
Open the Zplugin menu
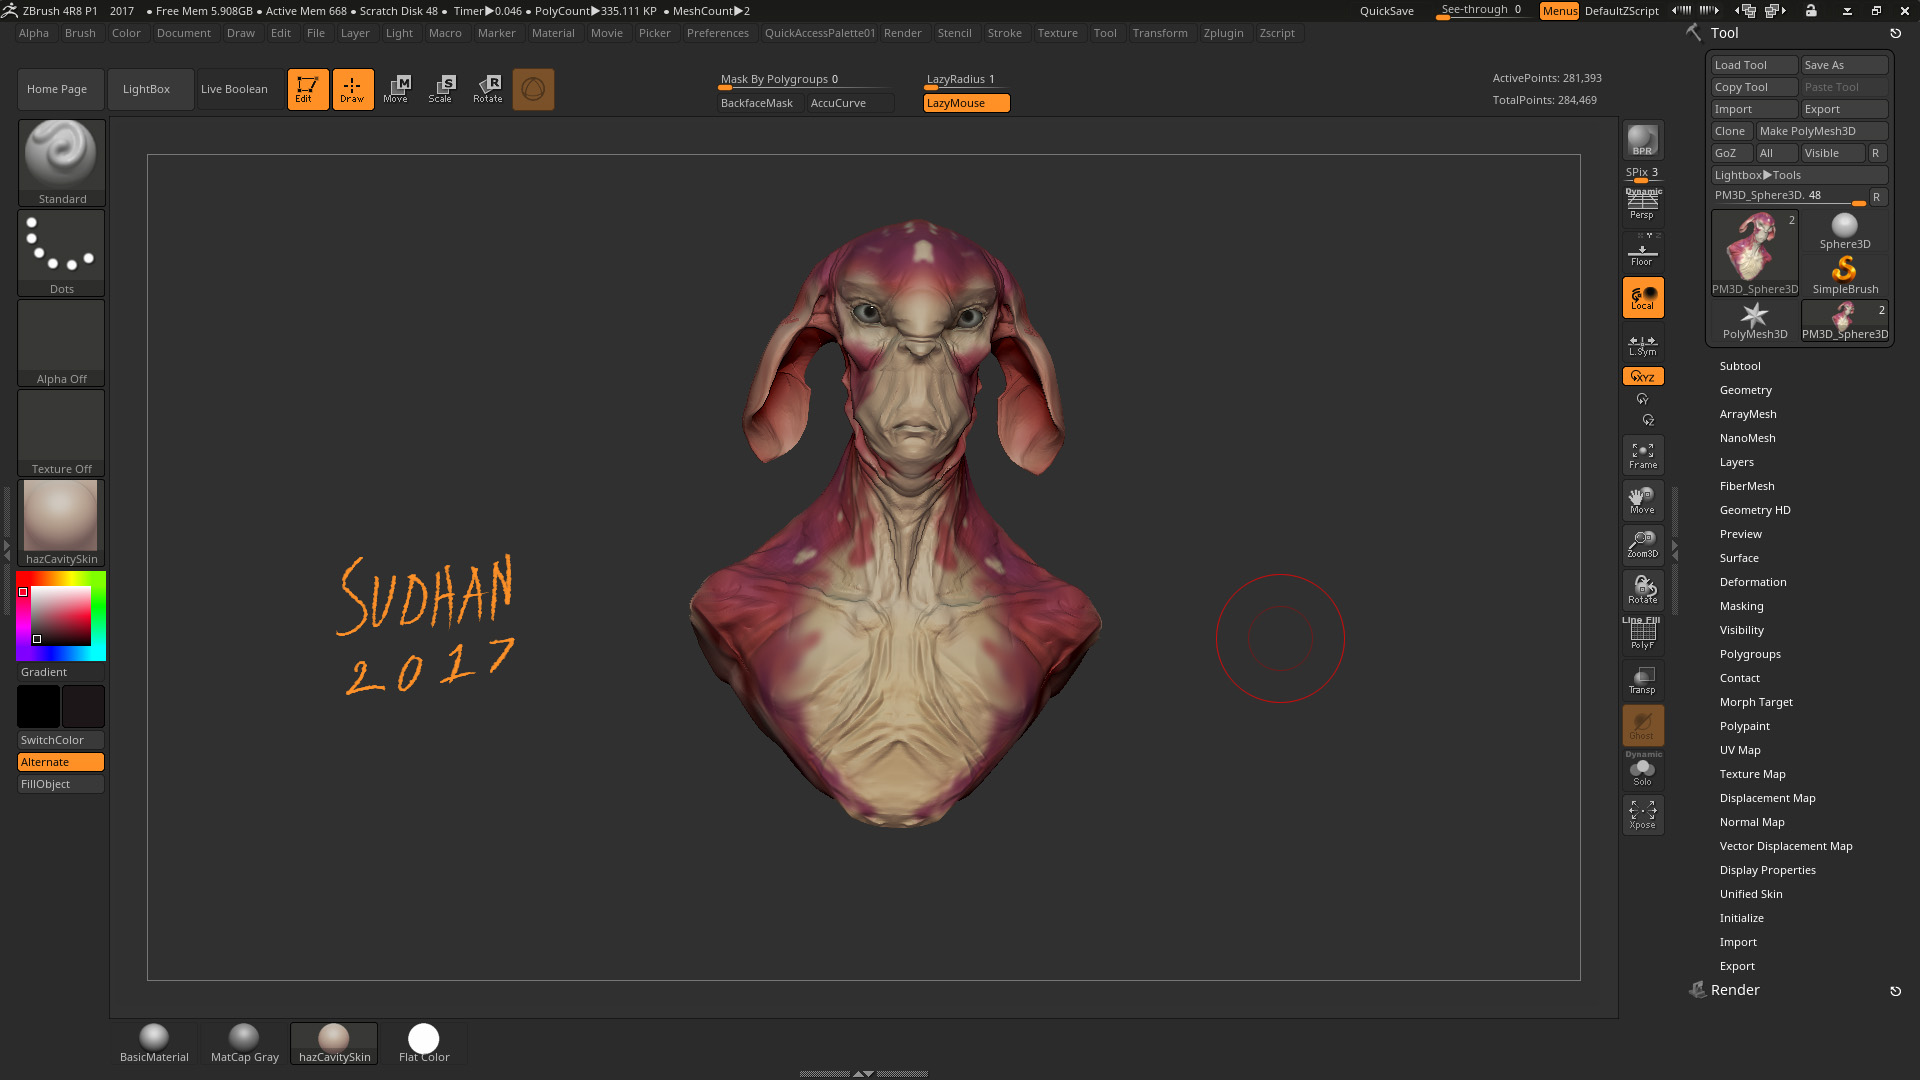click(x=1223, y=33)
